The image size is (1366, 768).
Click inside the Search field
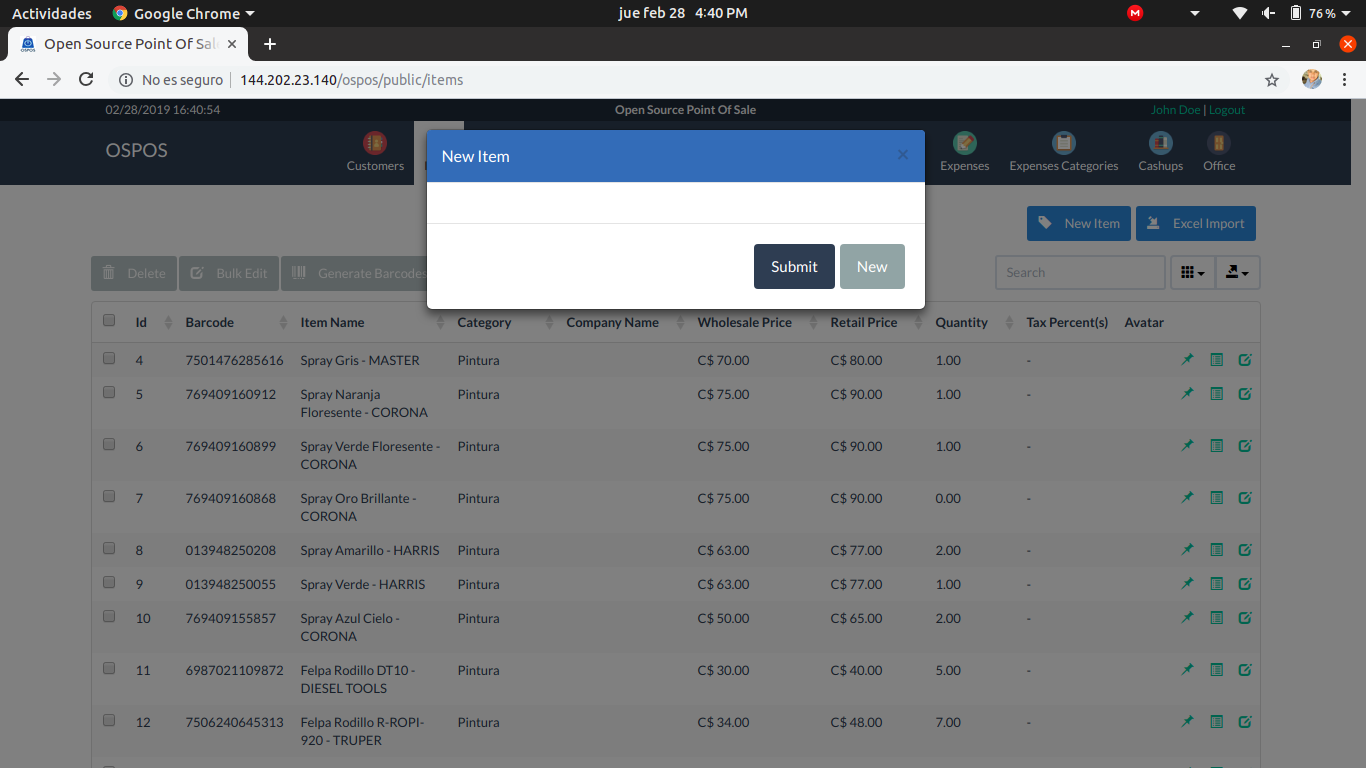coord(1079,272)
